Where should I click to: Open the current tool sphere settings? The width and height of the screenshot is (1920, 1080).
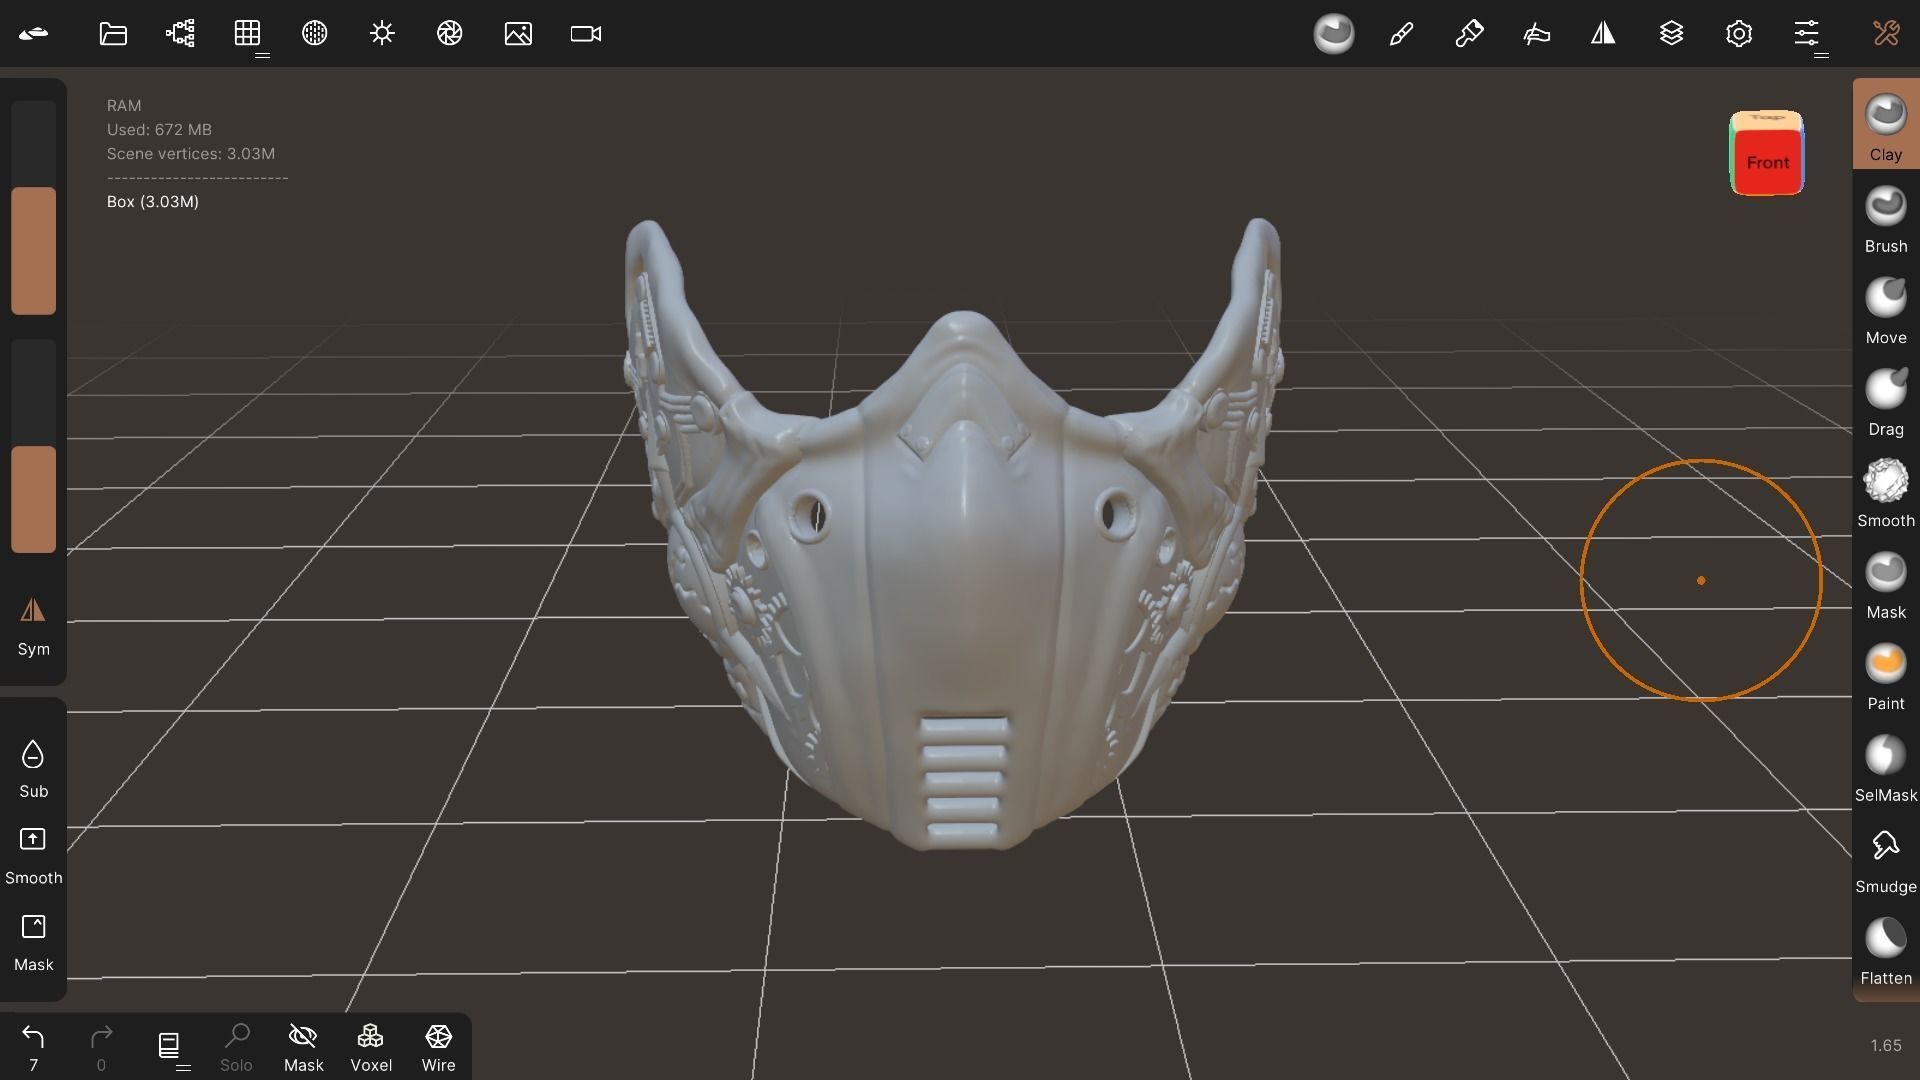1334,34
